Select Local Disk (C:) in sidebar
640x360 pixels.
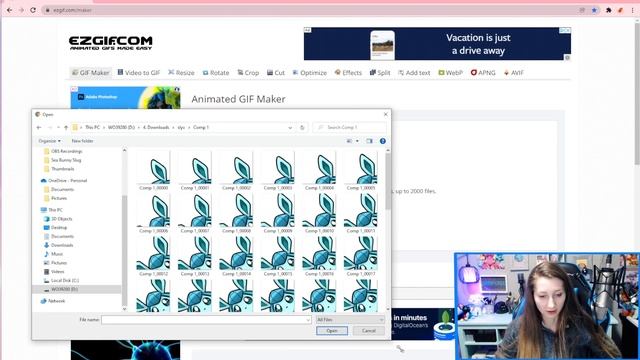[x=65, y=280]
